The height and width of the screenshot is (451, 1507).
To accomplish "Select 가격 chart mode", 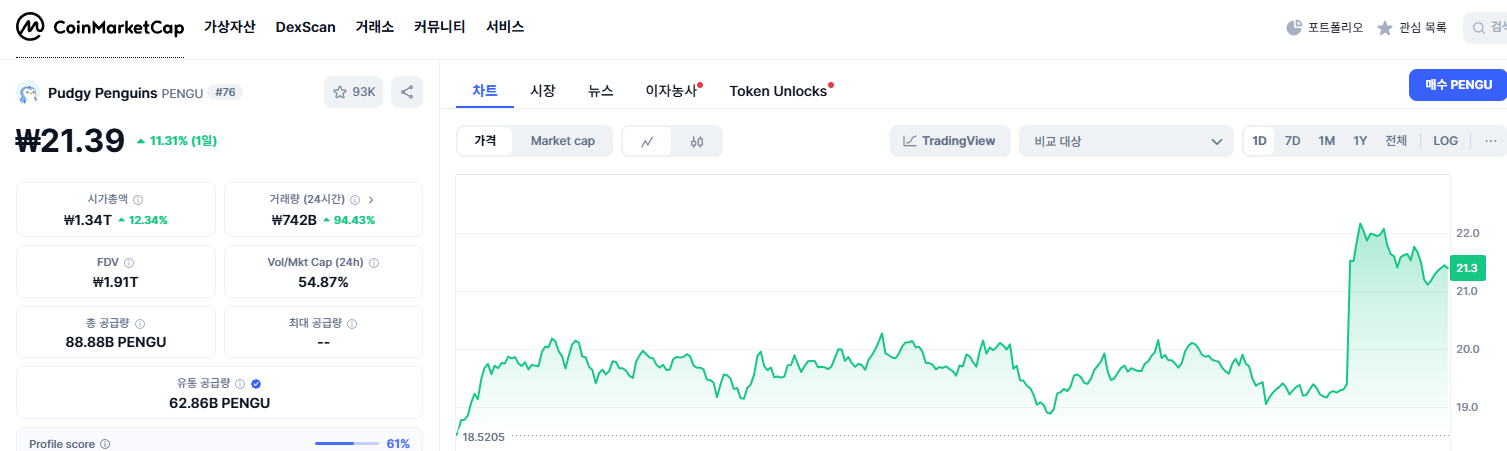I will point(485,141).
